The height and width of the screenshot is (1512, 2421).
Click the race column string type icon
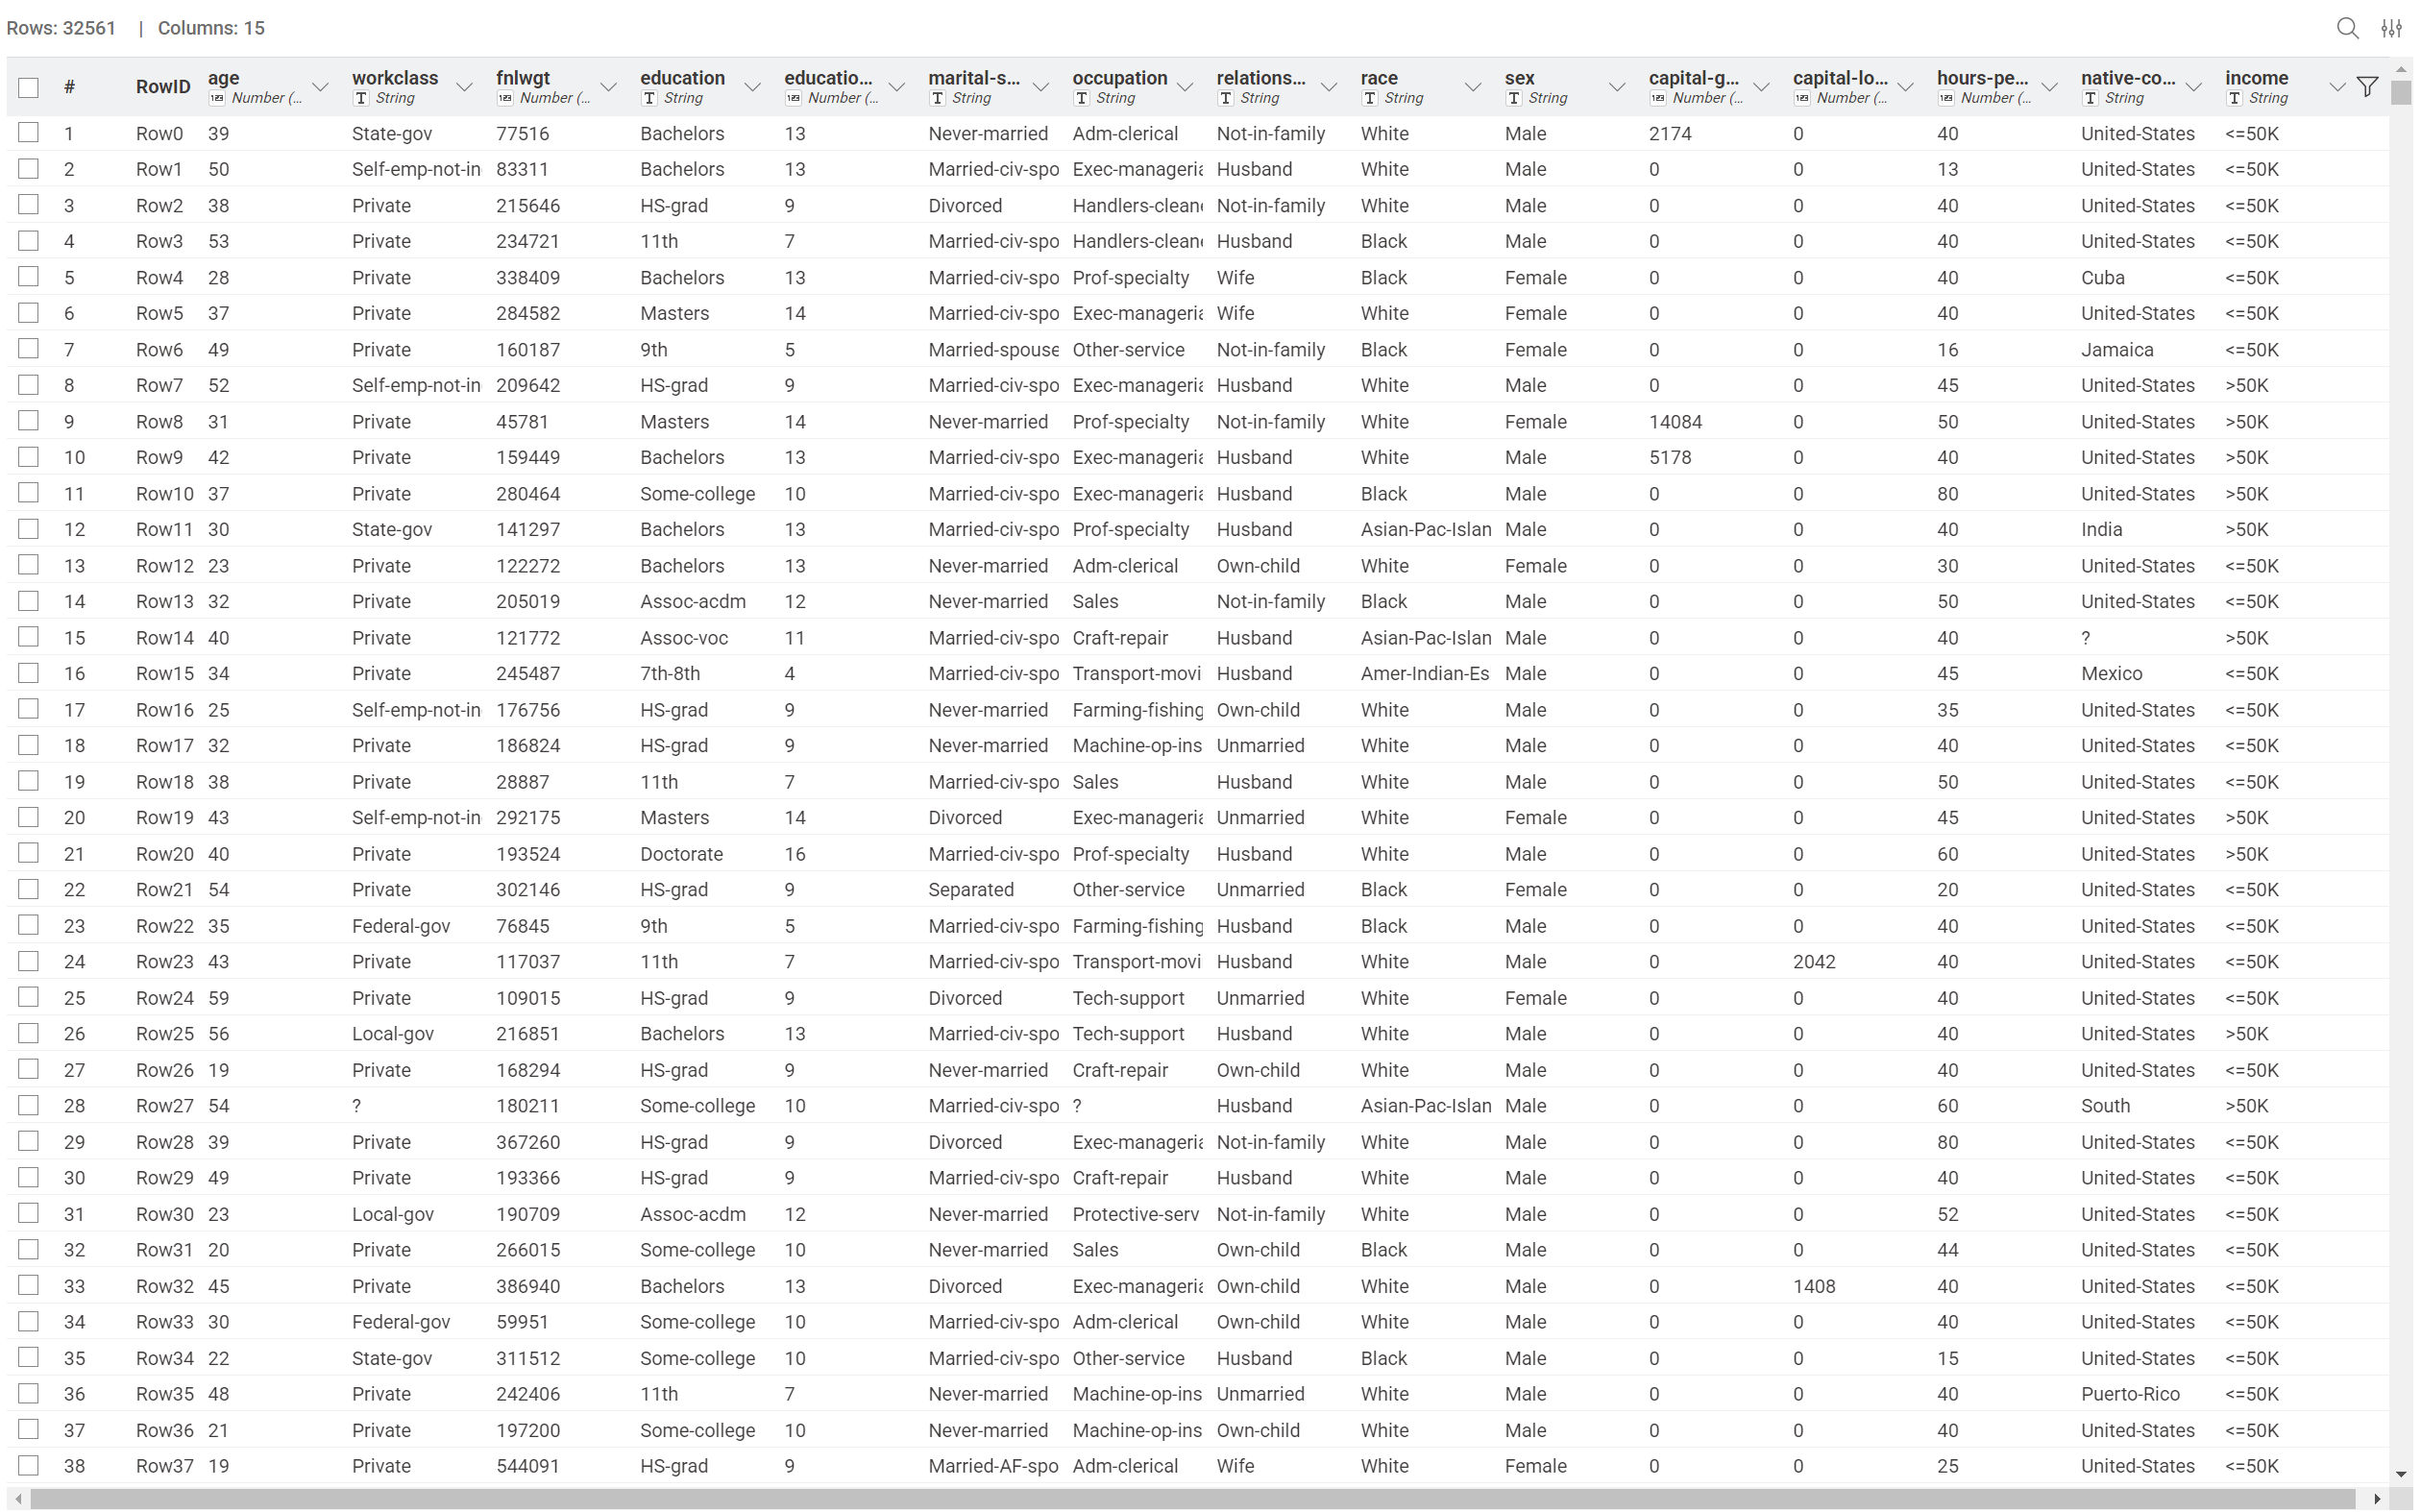(1369, 98)
